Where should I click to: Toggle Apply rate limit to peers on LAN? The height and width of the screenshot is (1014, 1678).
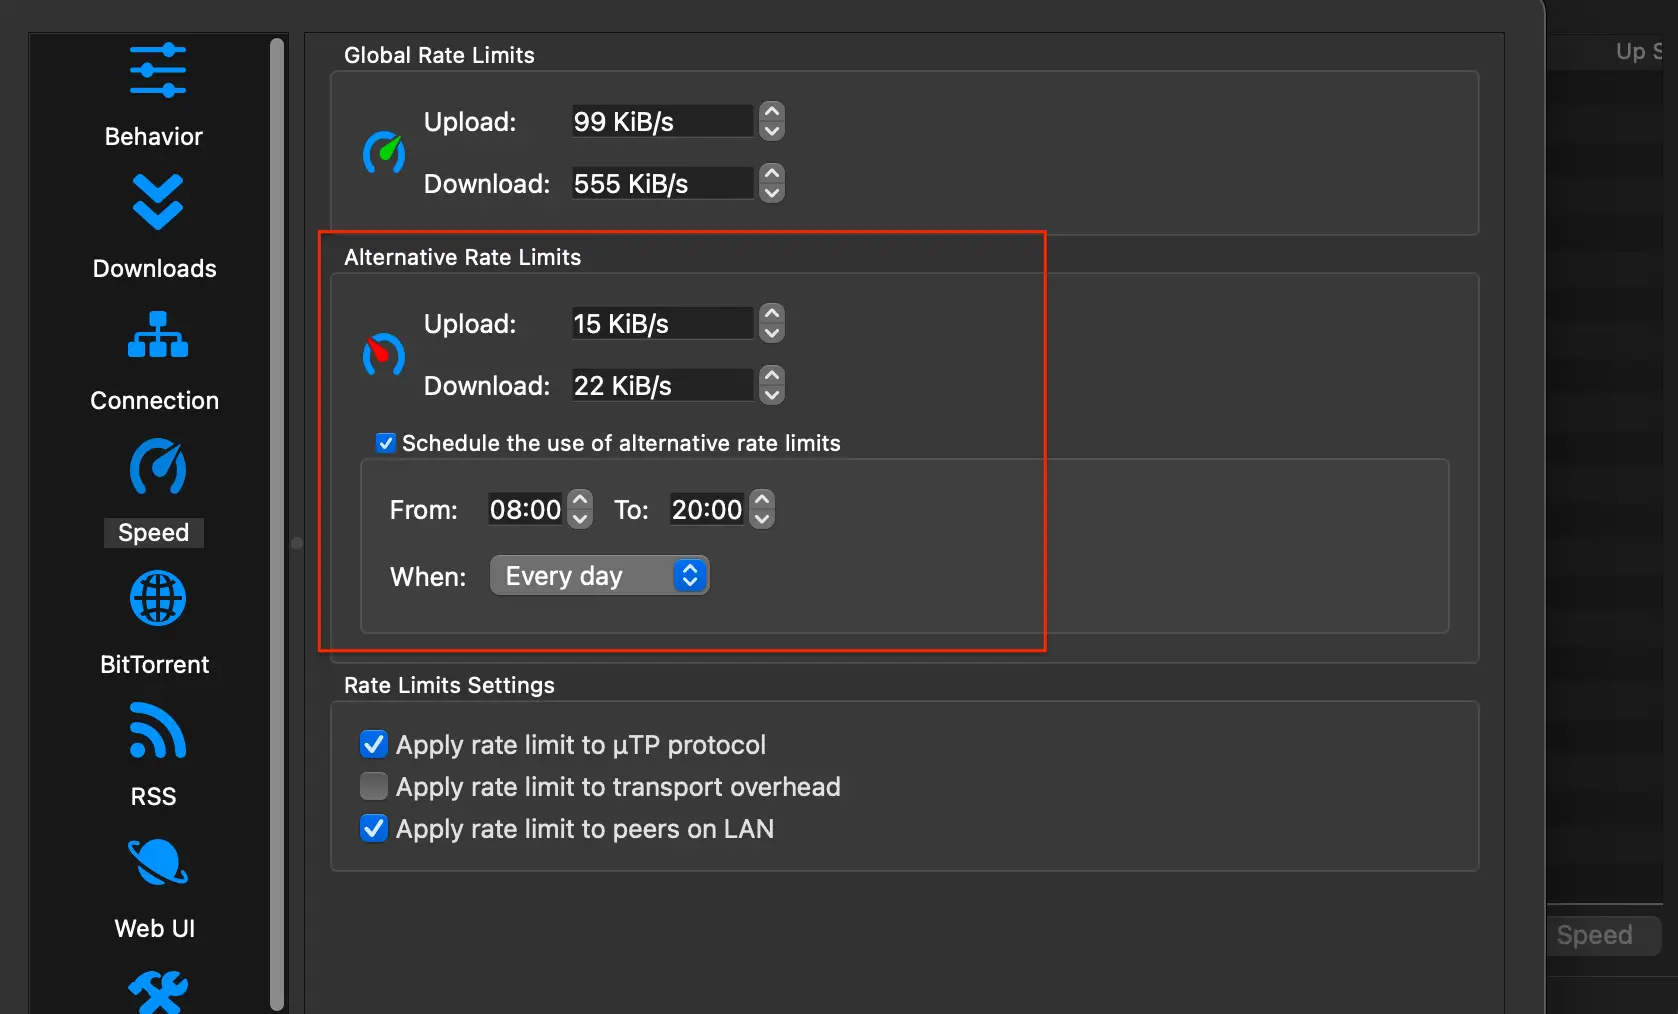coord(374,828)
